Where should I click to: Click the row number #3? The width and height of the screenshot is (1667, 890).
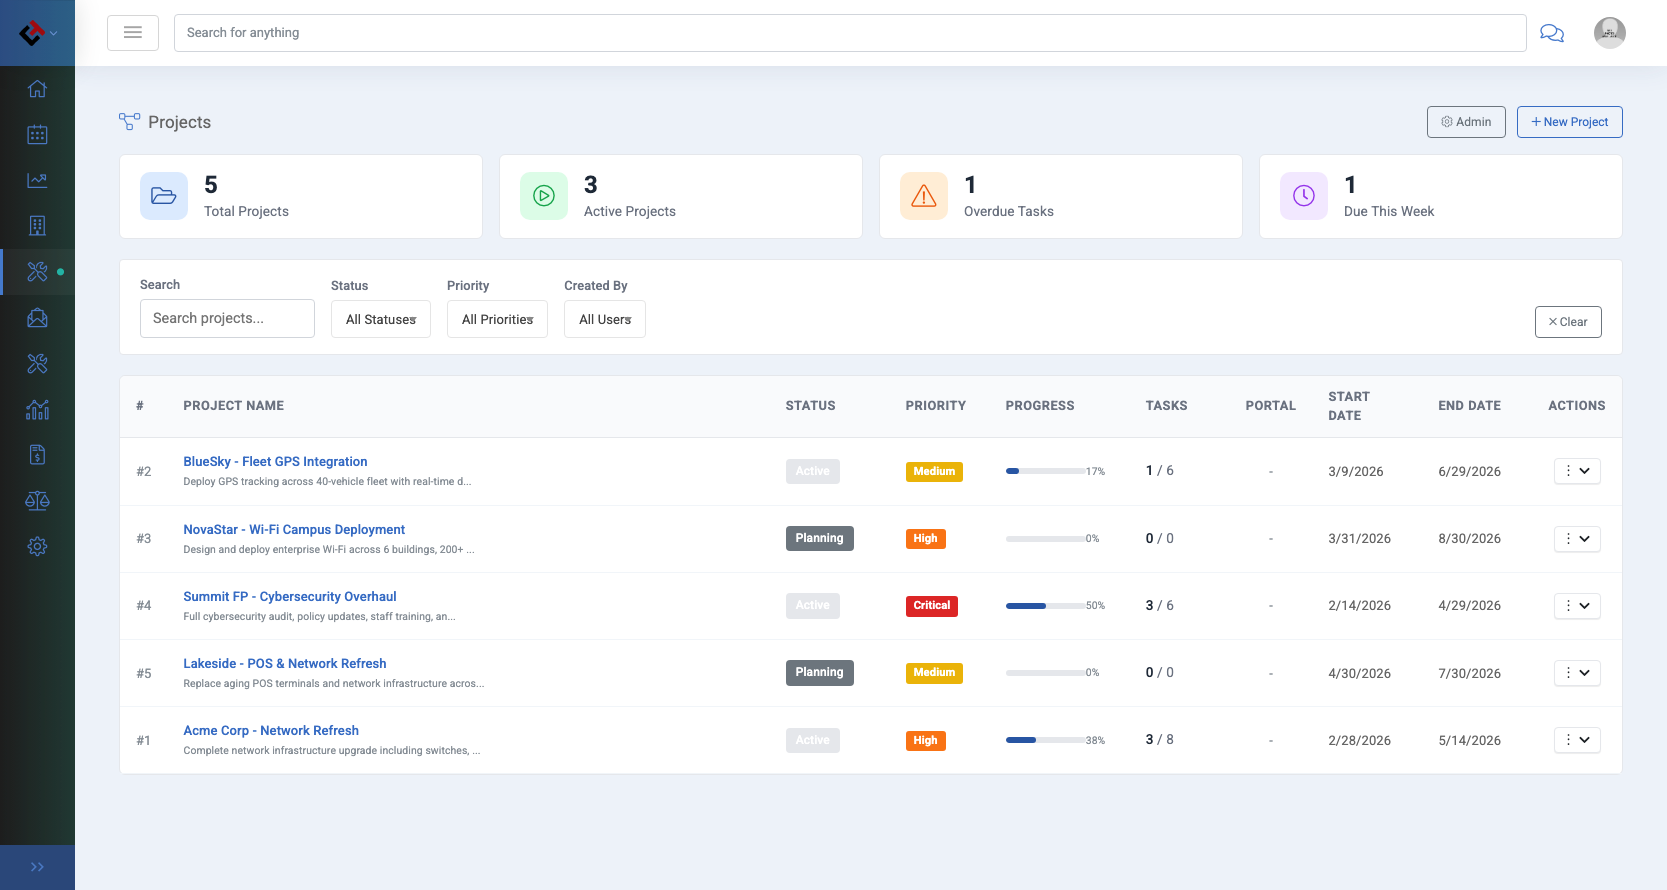[144, 539]
